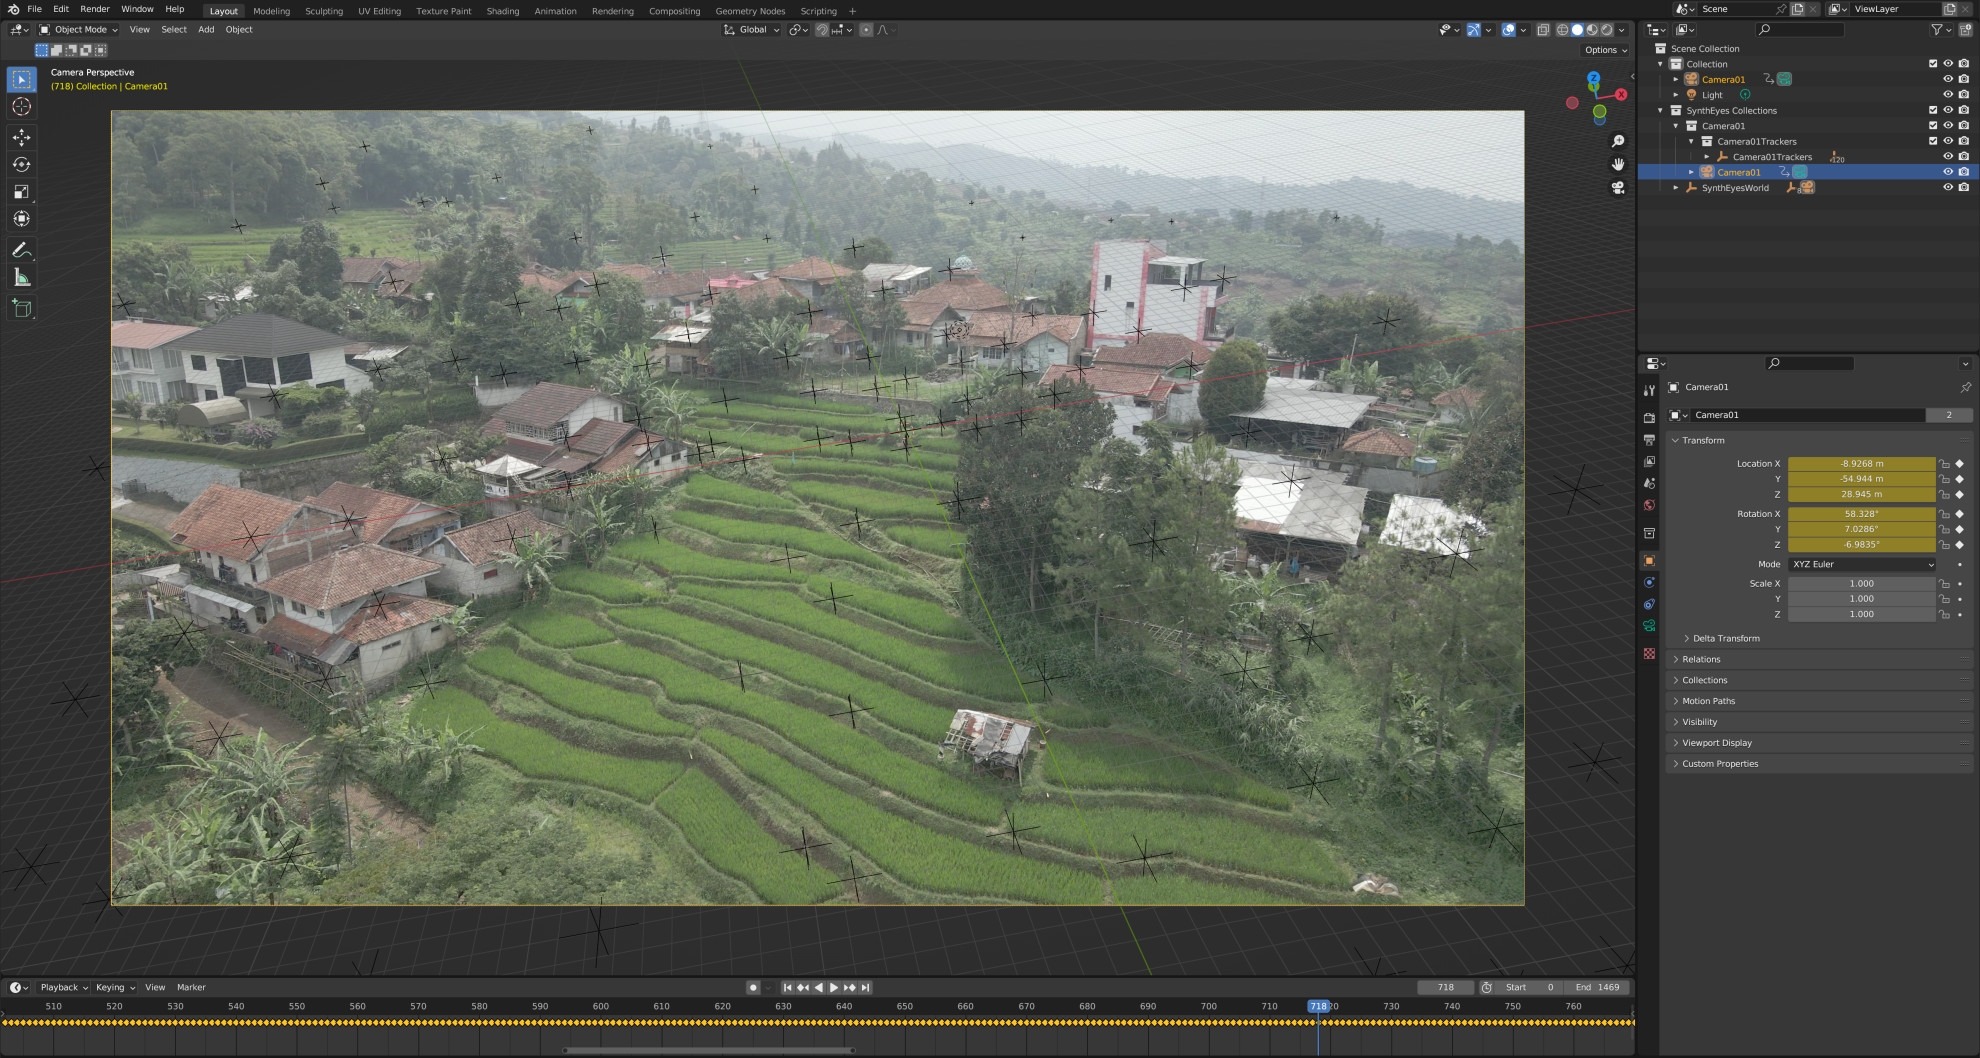Open the Keying menu in timeline
Image resolution: width=1980 pixels, height=1058 pixels.
(114, 987)
